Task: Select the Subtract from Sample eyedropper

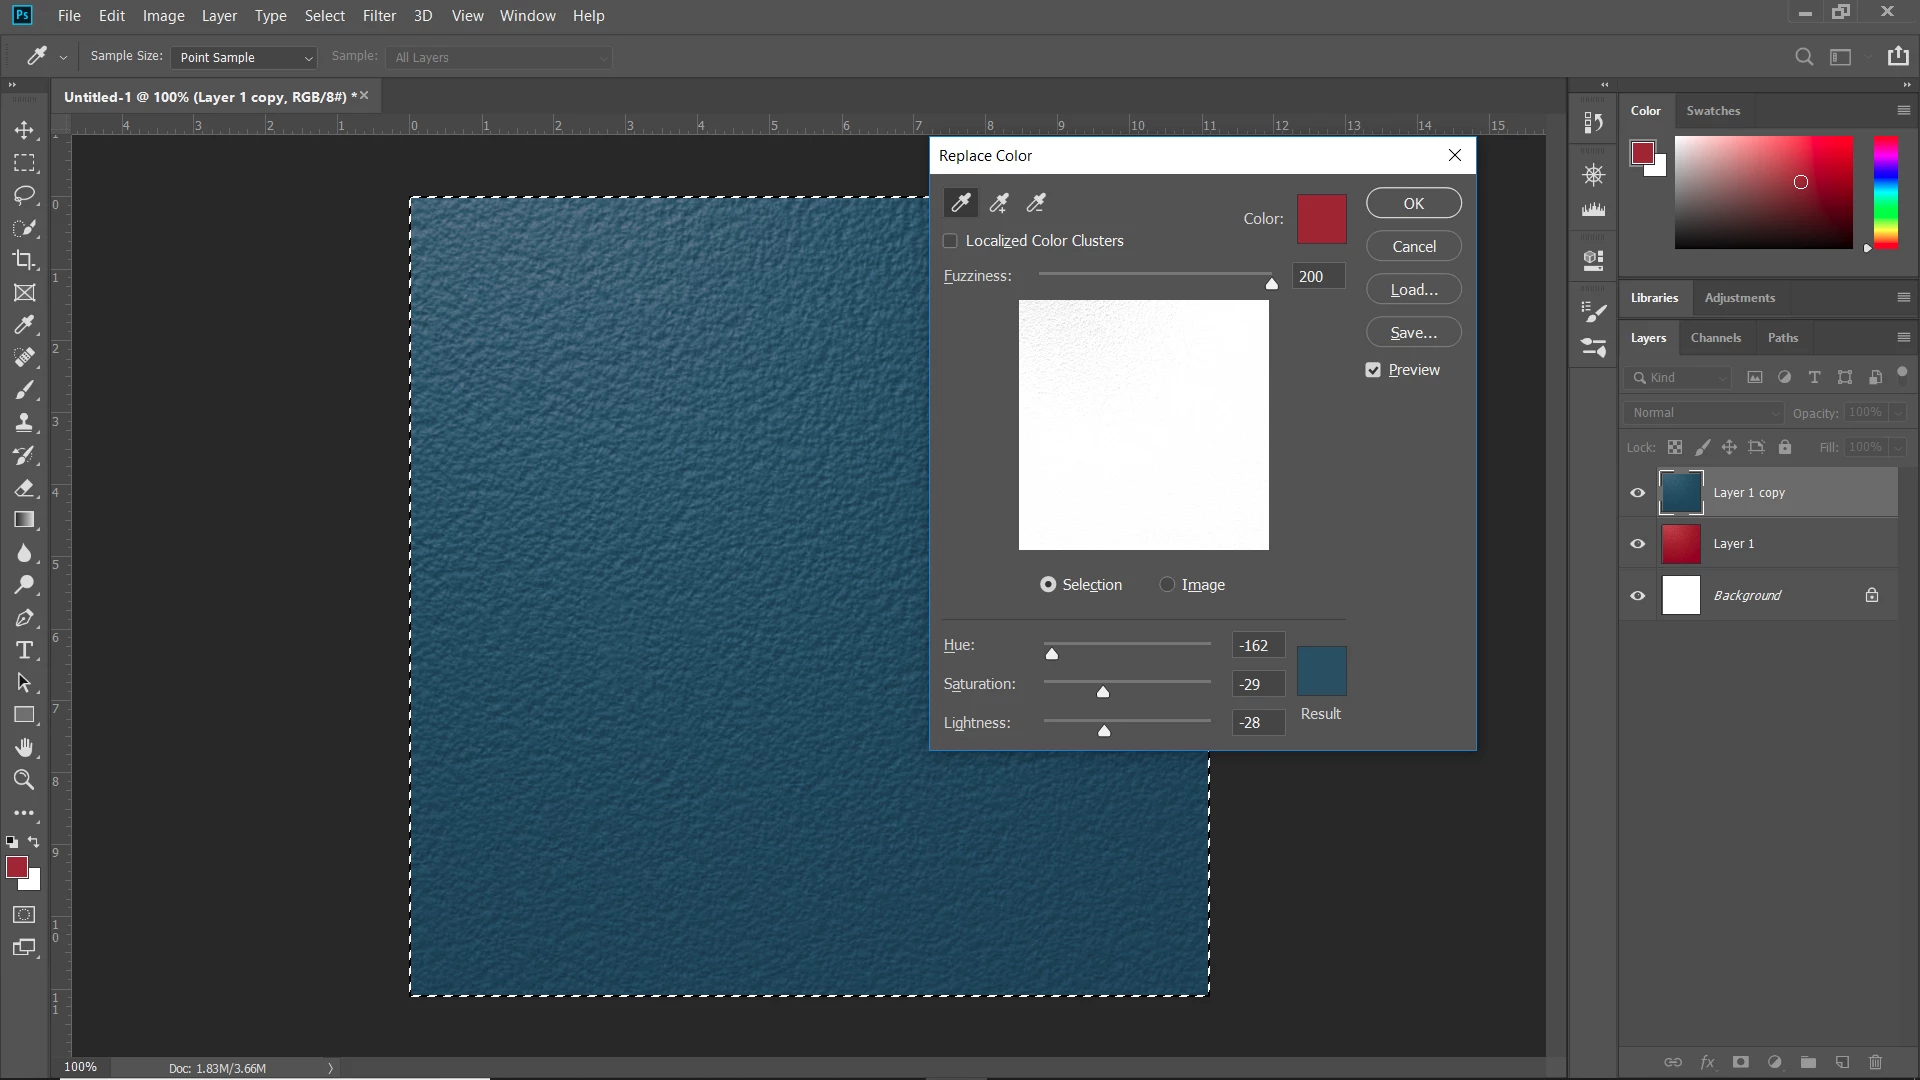Action: (1036, 204)
